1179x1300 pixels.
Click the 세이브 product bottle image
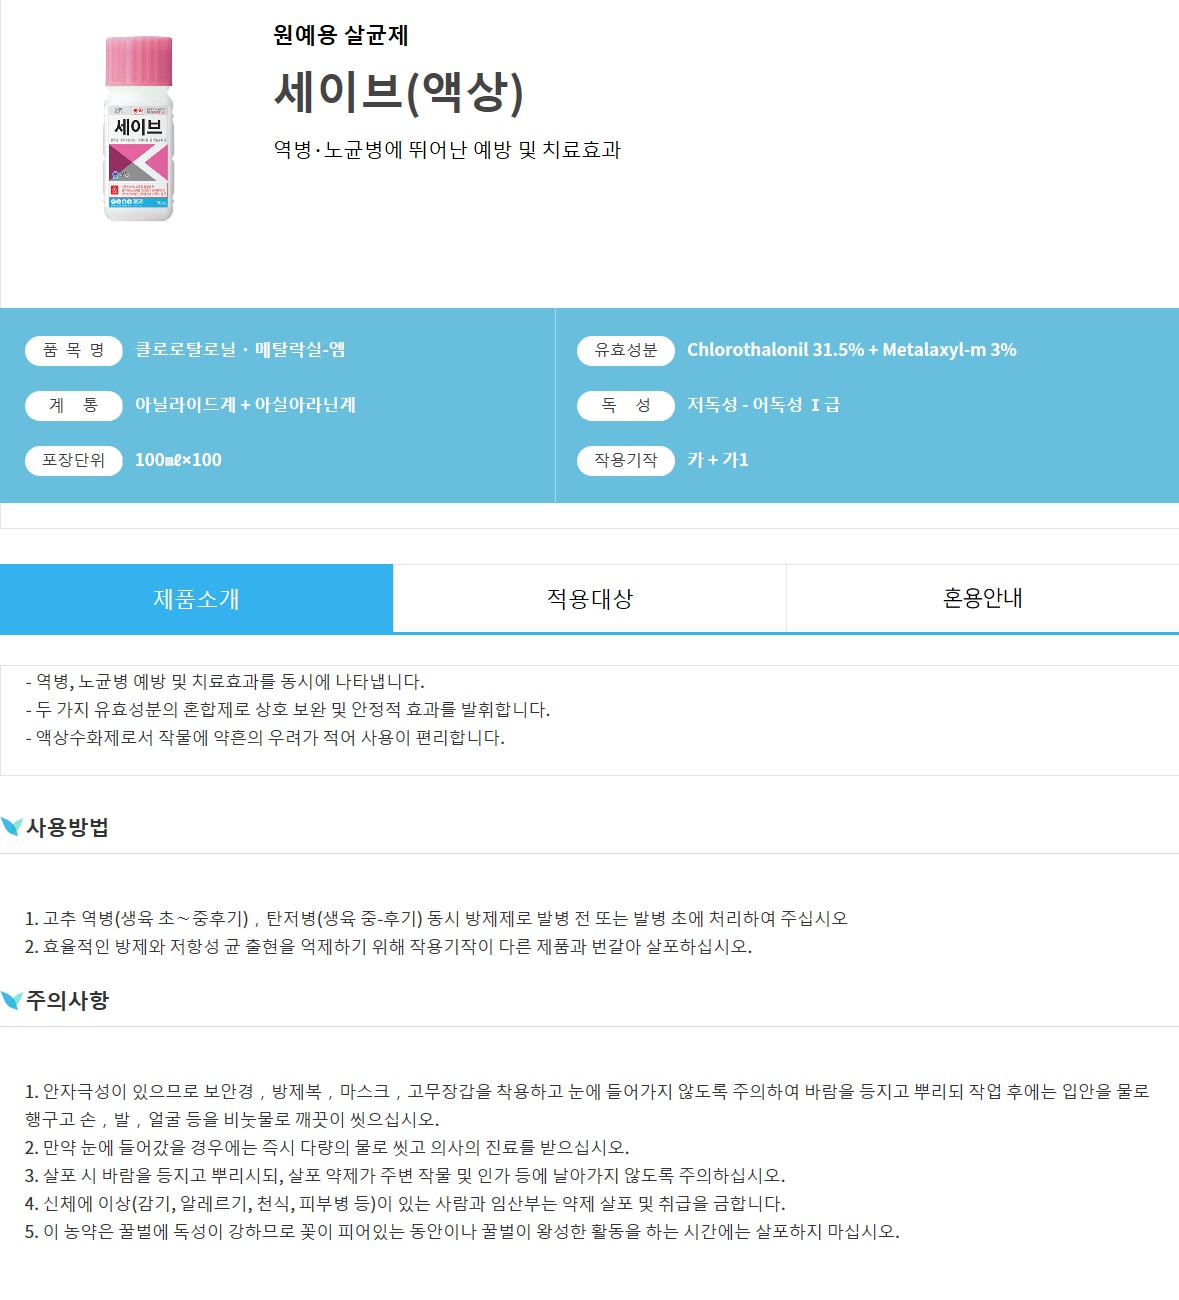tap(139, 128)
